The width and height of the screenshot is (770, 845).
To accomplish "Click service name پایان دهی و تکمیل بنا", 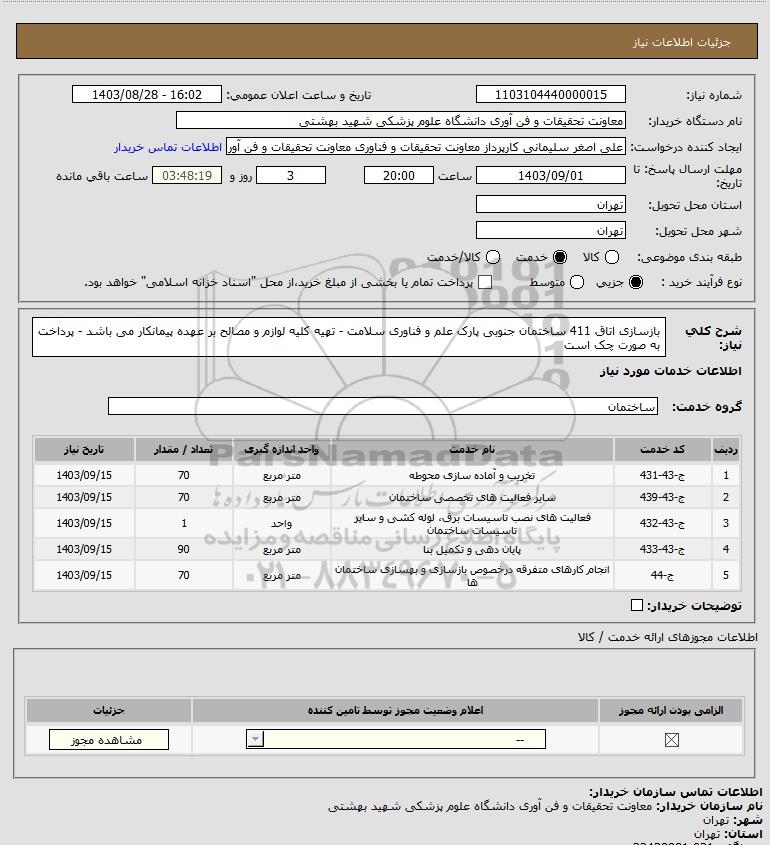I will tap(472, 550).
